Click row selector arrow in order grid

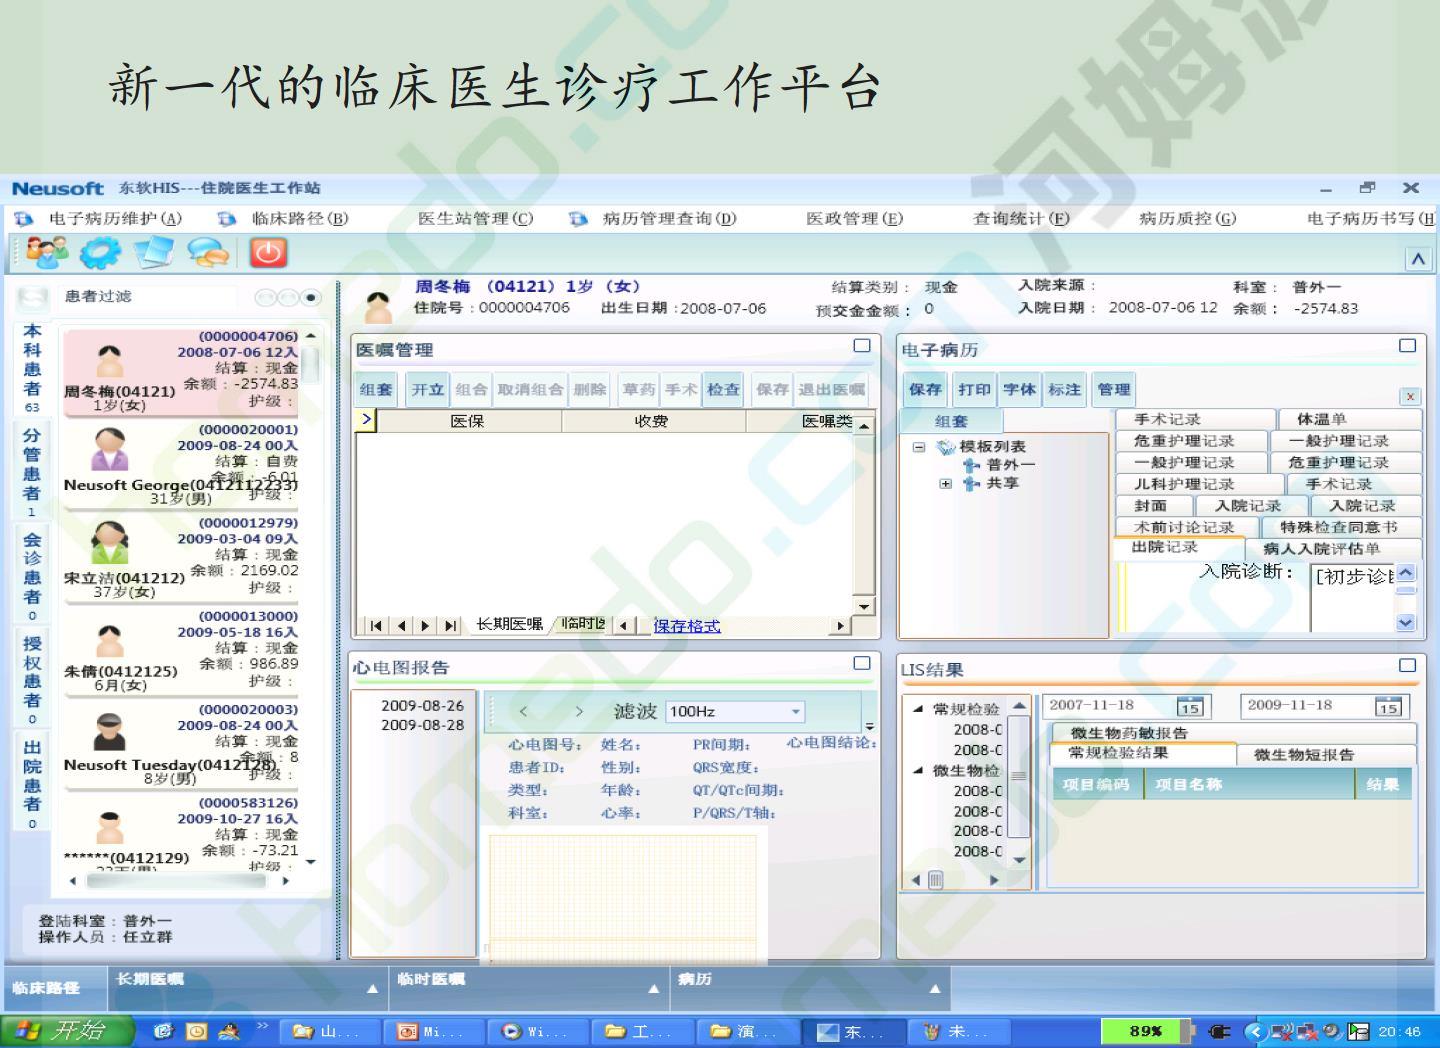366,420
